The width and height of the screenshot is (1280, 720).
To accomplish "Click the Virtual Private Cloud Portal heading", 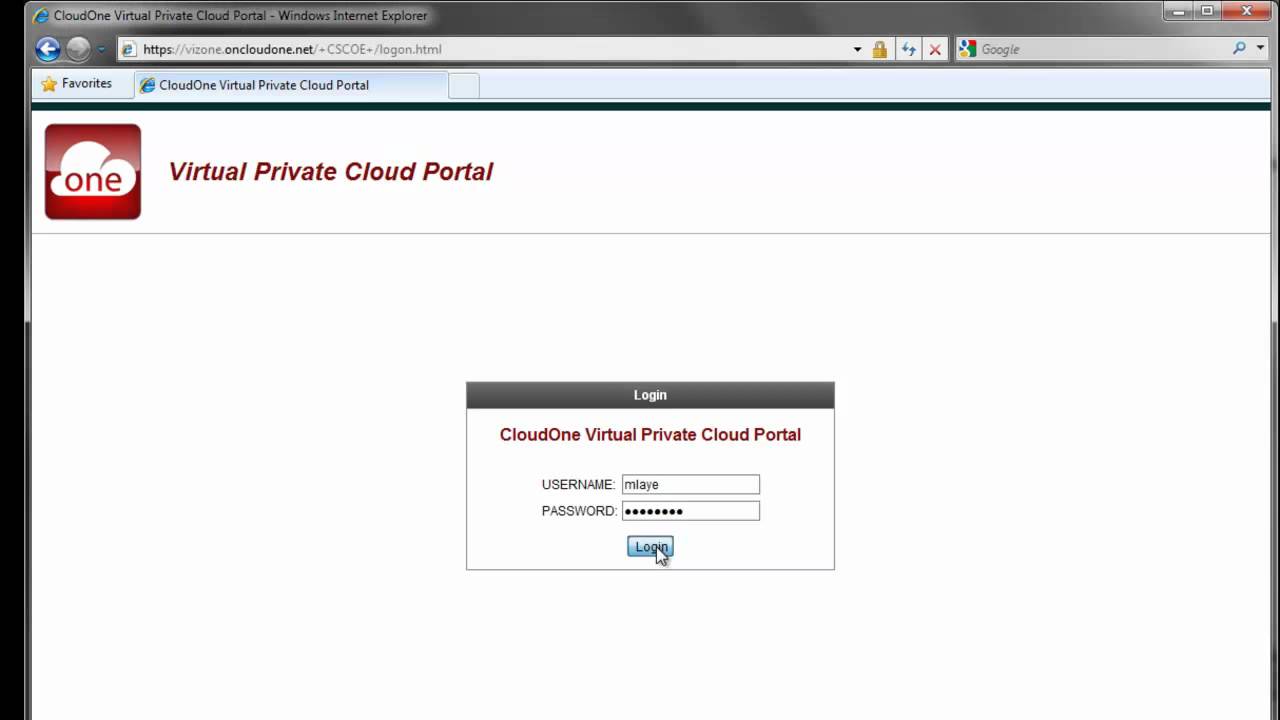I will click(330, 172).
